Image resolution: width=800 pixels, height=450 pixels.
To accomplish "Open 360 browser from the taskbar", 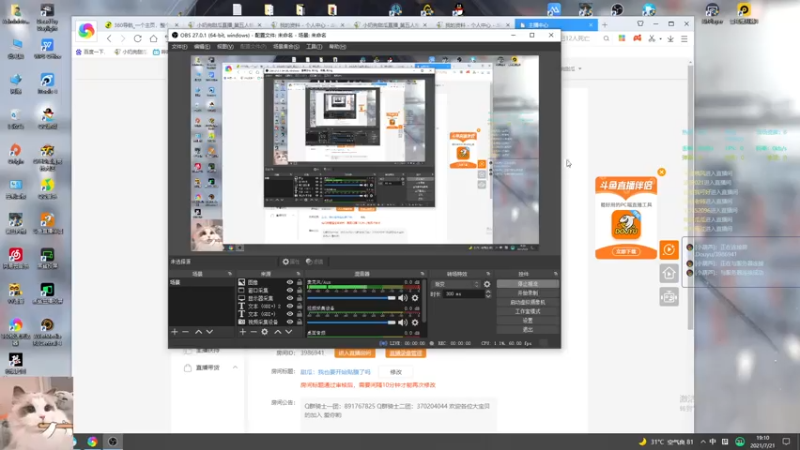I will [92, 441].
